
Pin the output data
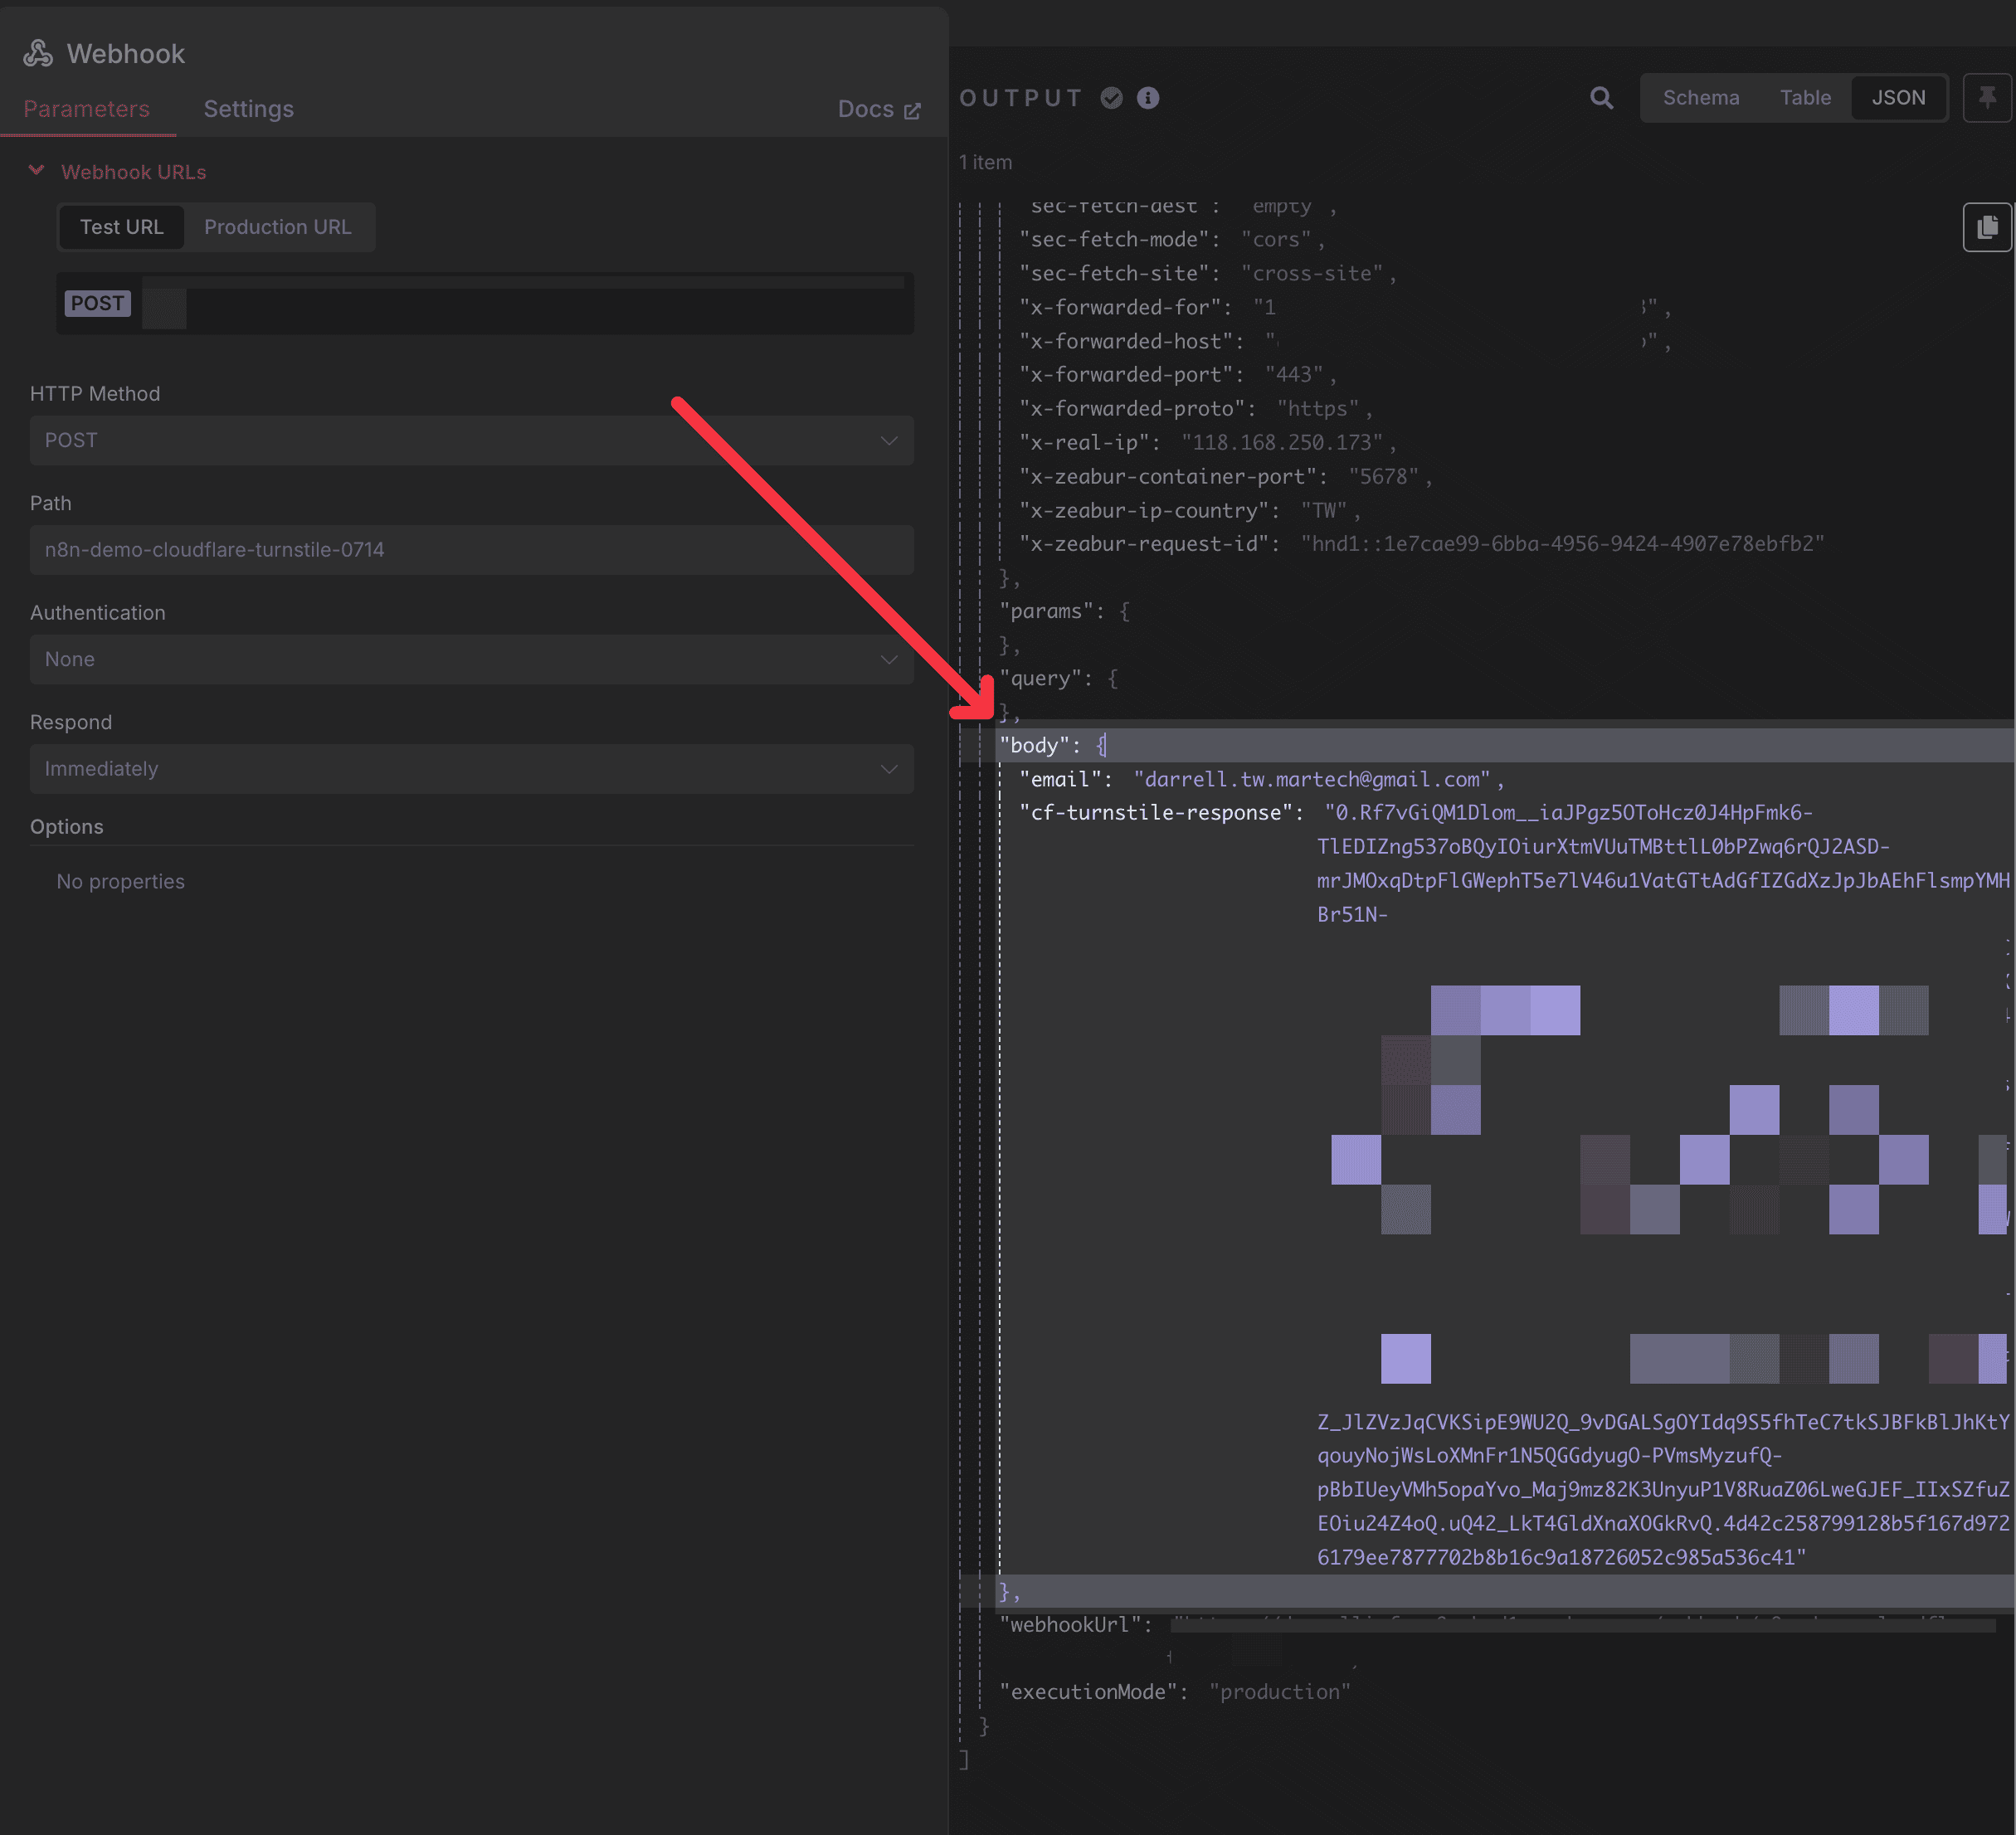pos(1986,98)
